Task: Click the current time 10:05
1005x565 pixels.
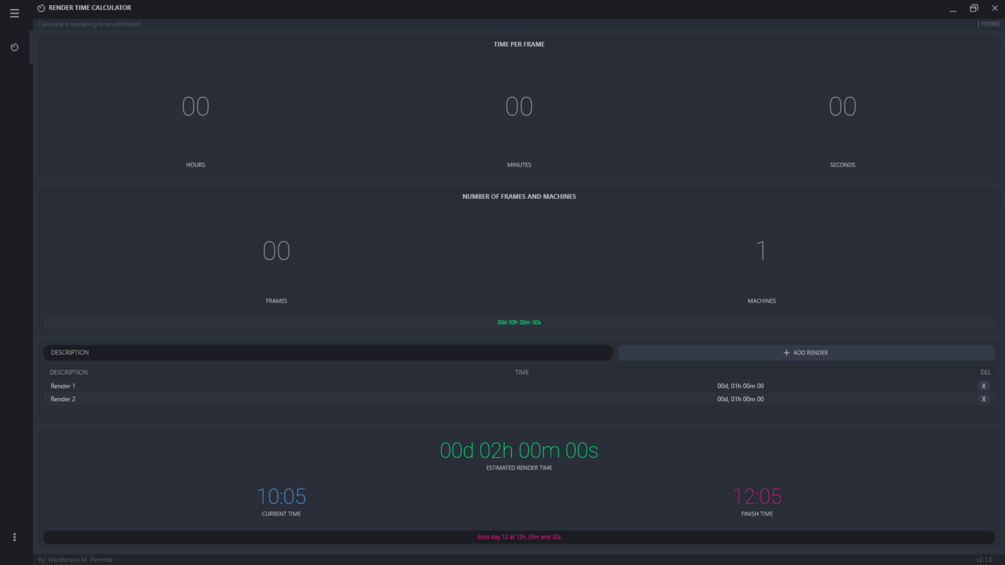Action: [x=281, y=496]
